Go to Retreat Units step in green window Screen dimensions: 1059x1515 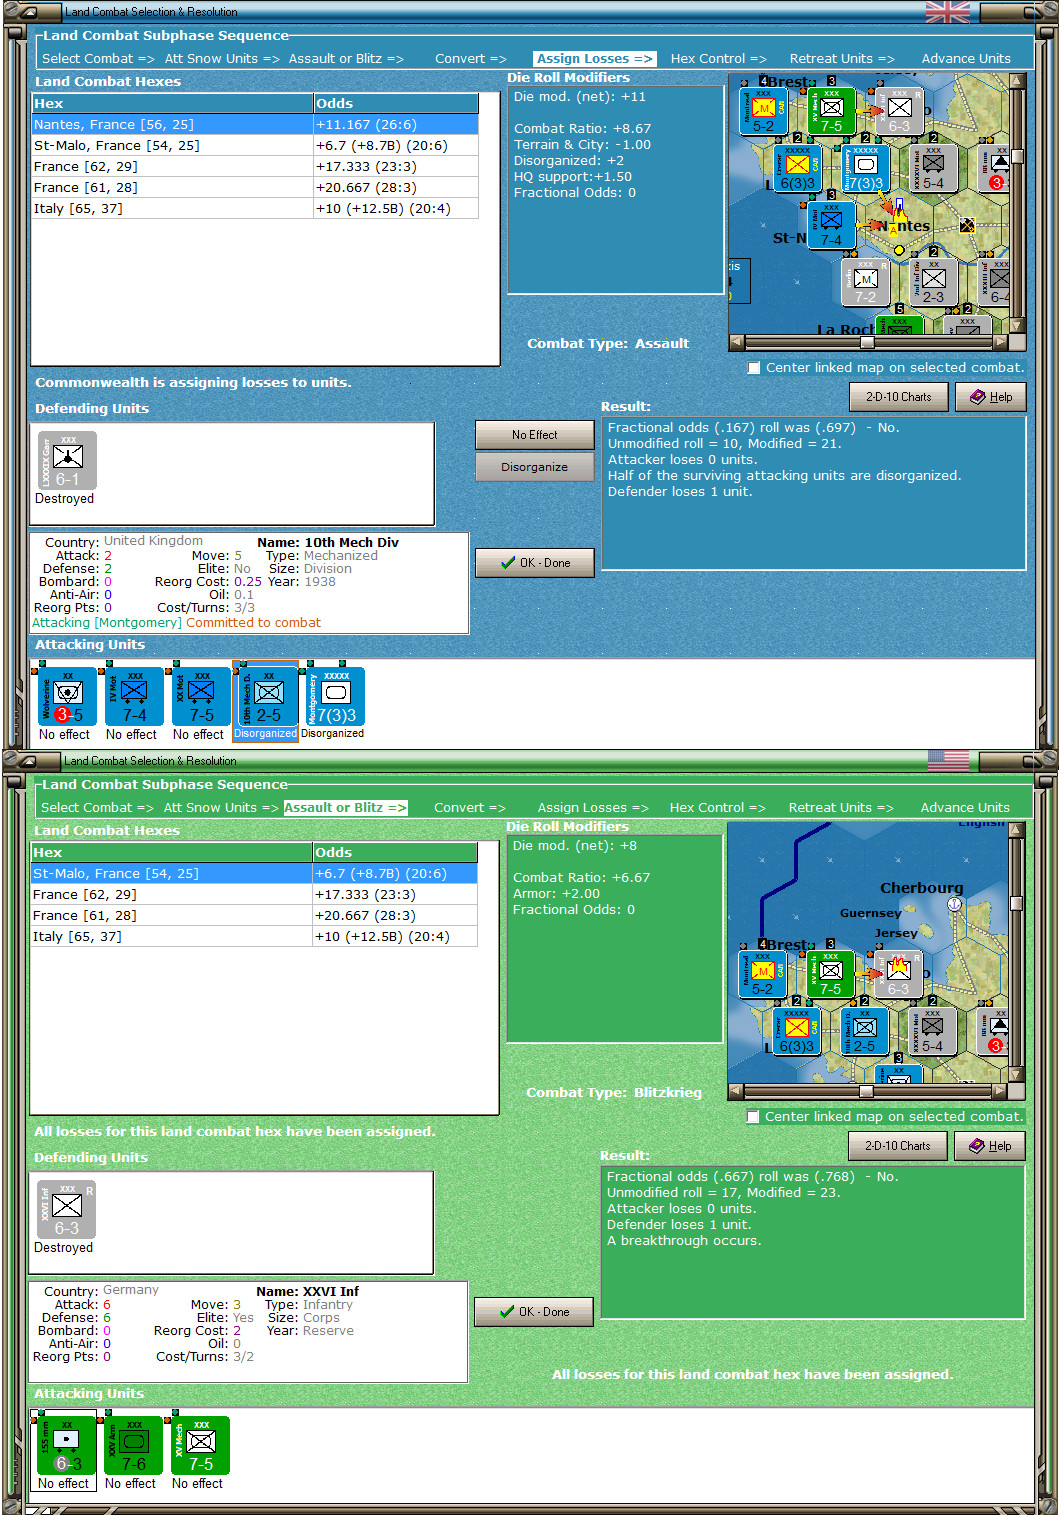pyautogui.click(x=840, y=808)
